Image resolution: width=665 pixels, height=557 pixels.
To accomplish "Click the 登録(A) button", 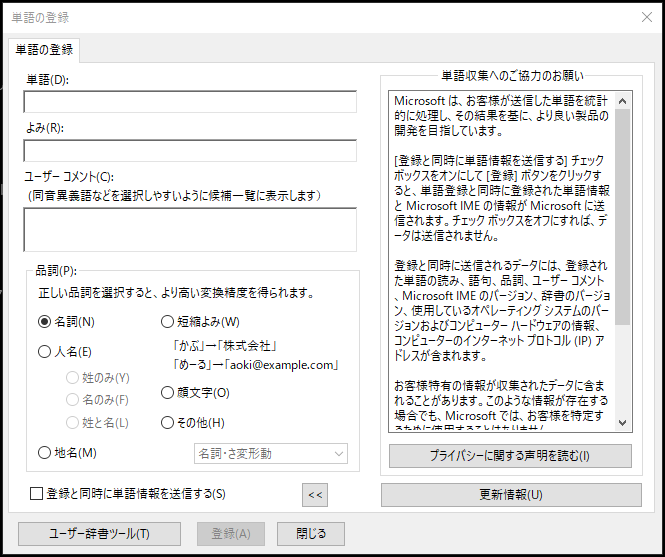I will (x=231, y=534).
